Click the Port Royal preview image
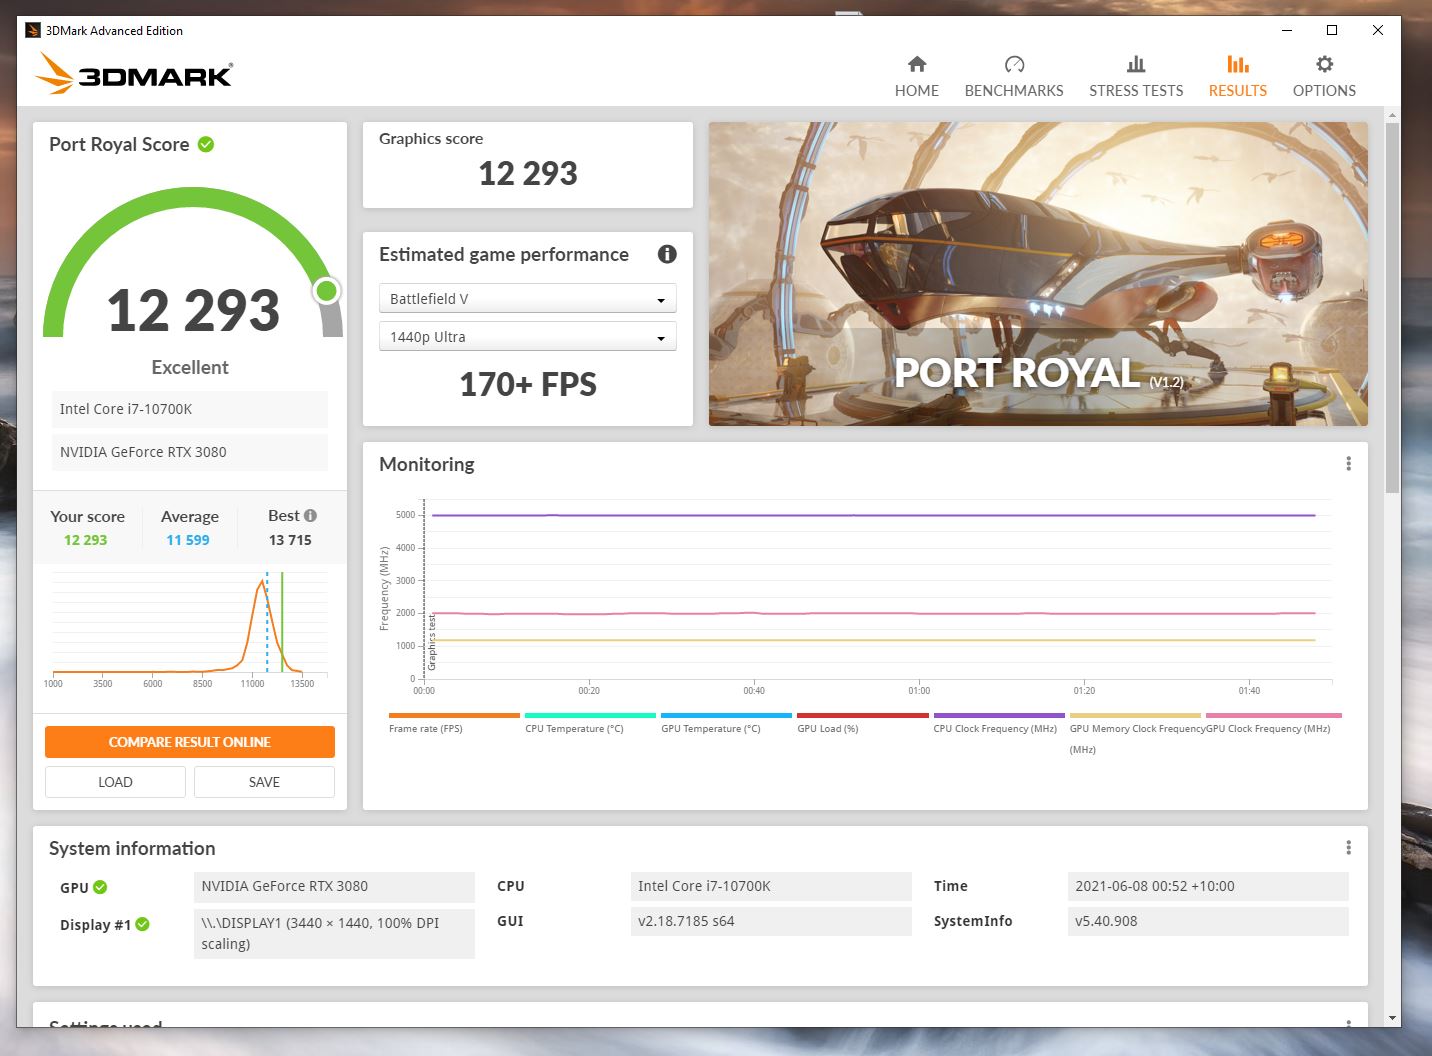 point(1038,274)
